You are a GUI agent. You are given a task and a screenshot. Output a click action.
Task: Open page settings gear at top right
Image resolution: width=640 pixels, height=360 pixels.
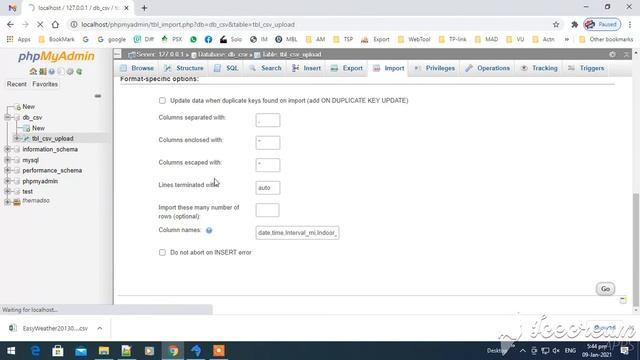[612, 54]
